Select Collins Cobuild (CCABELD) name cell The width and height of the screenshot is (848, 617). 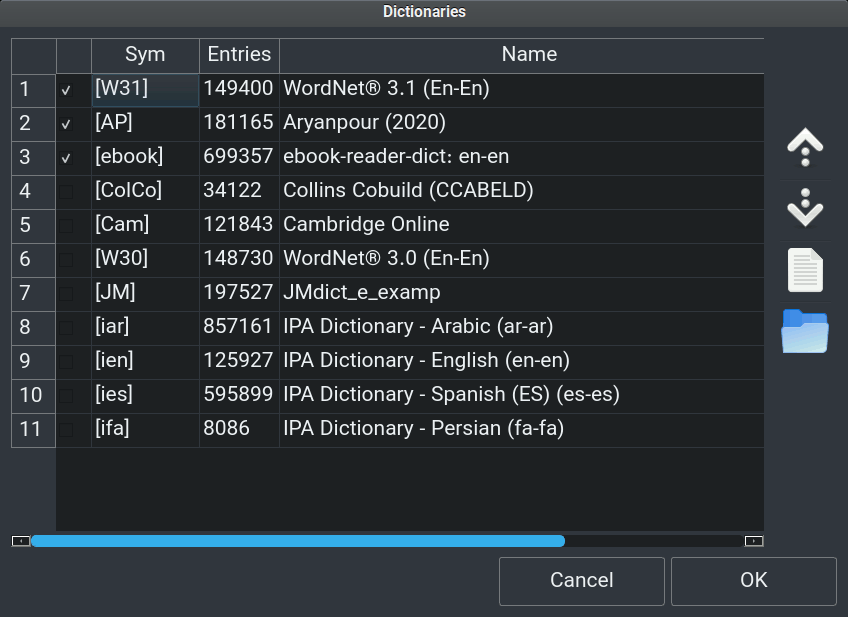pyautogui.click(x=522, y=192)
